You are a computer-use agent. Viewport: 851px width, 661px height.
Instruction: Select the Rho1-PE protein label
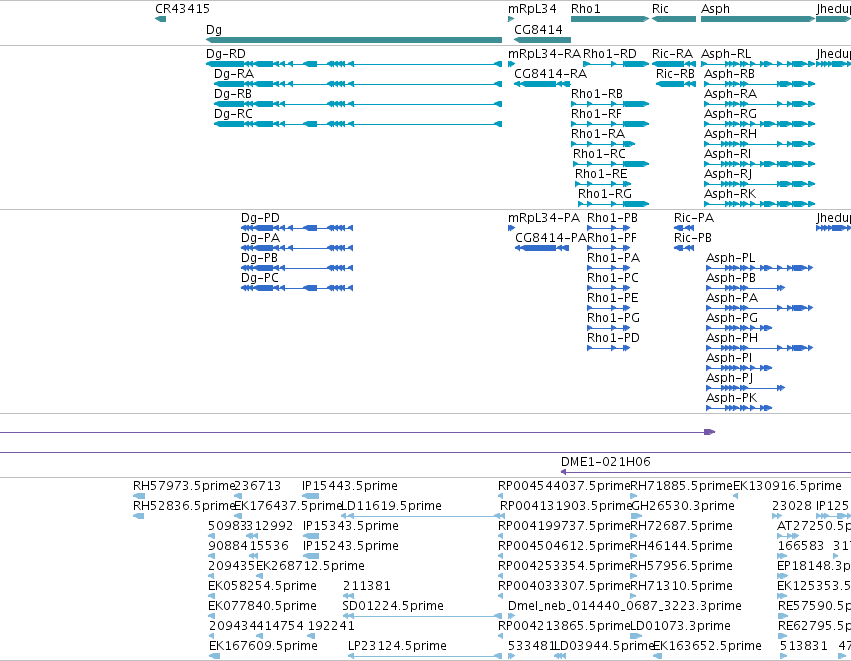pyautogui.click(x=613, y=298)
